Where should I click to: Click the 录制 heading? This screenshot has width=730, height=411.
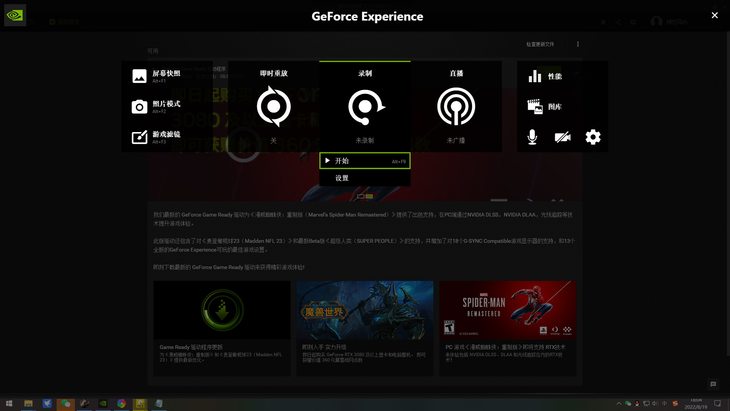click(365, 73)
